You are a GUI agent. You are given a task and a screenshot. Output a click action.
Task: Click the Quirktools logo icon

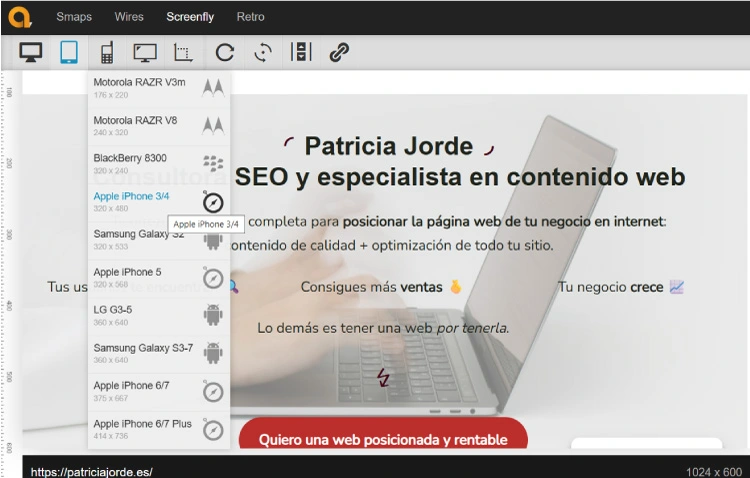[20, 17]
